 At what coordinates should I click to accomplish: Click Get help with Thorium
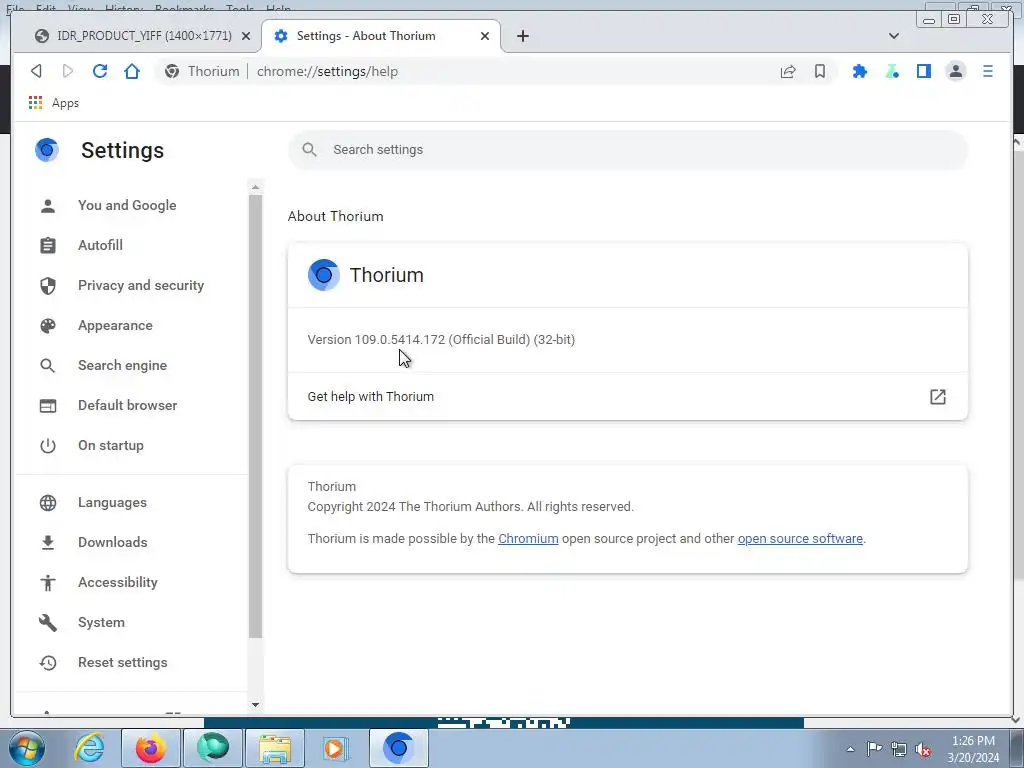pyautogui.click(x=628, y=396)
